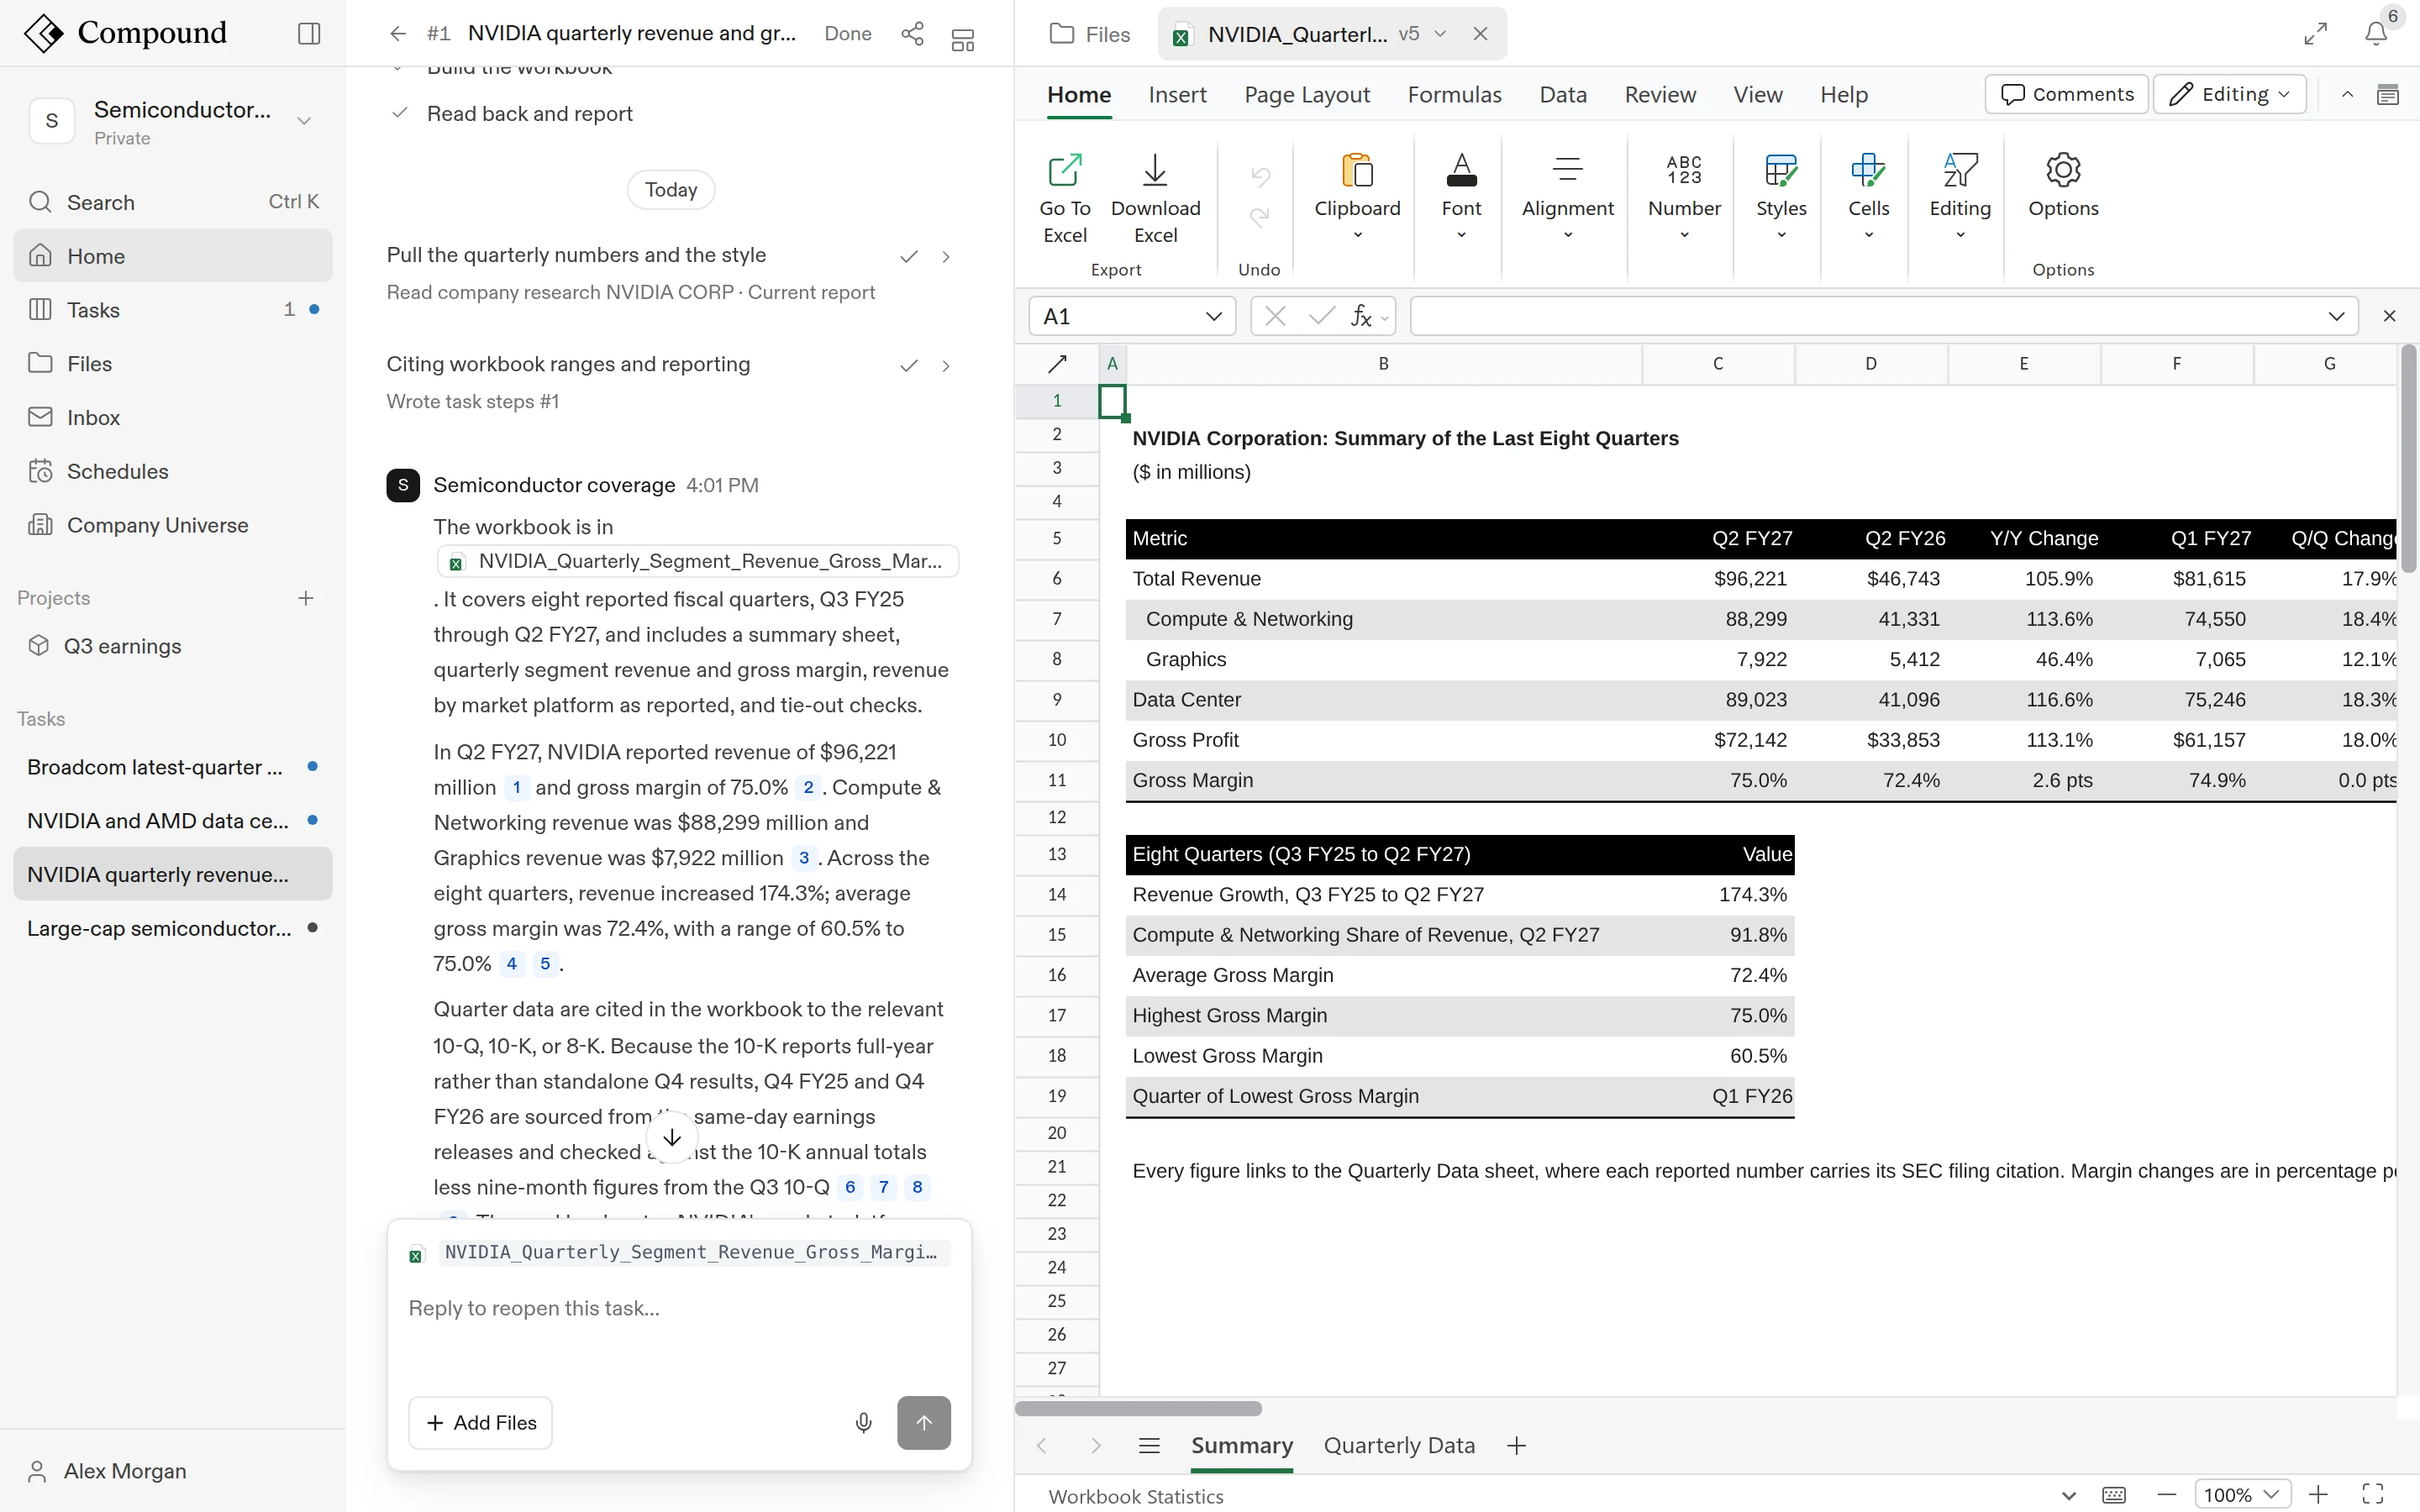Zoom in using the status bar plus
The height and width of the screenshot is (1512, 2420).
click(2318, 1495)
